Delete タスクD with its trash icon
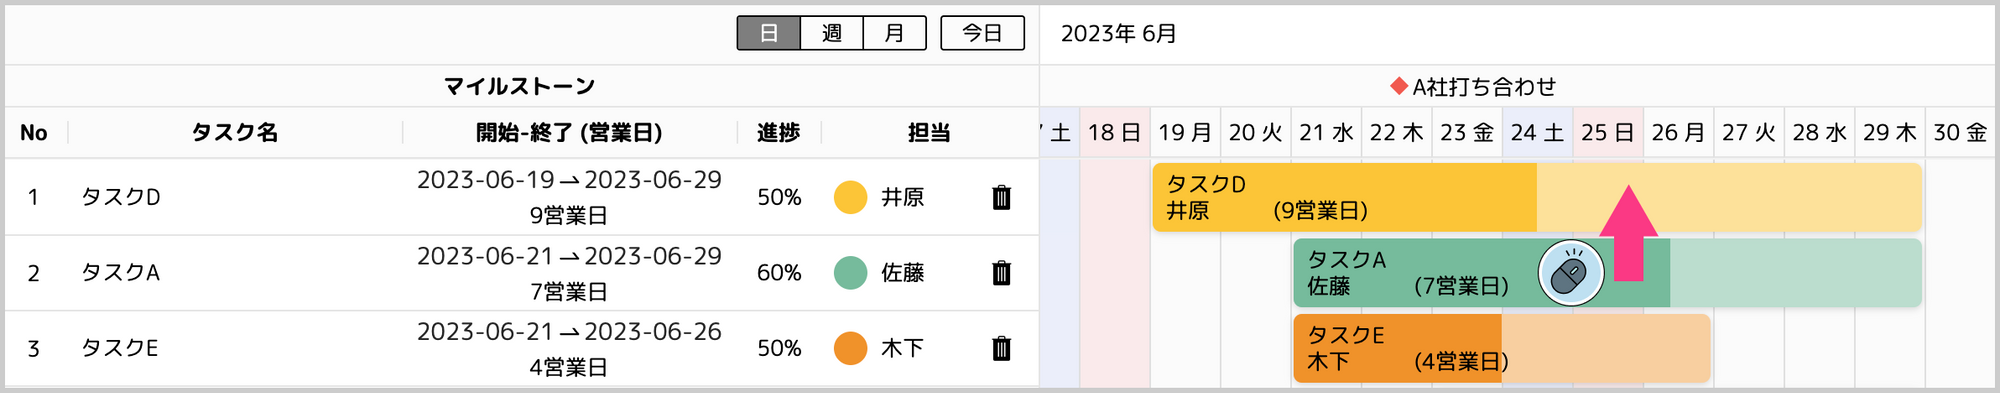The height and width of the screenshot is (393, 2000). coord(1001,197)
